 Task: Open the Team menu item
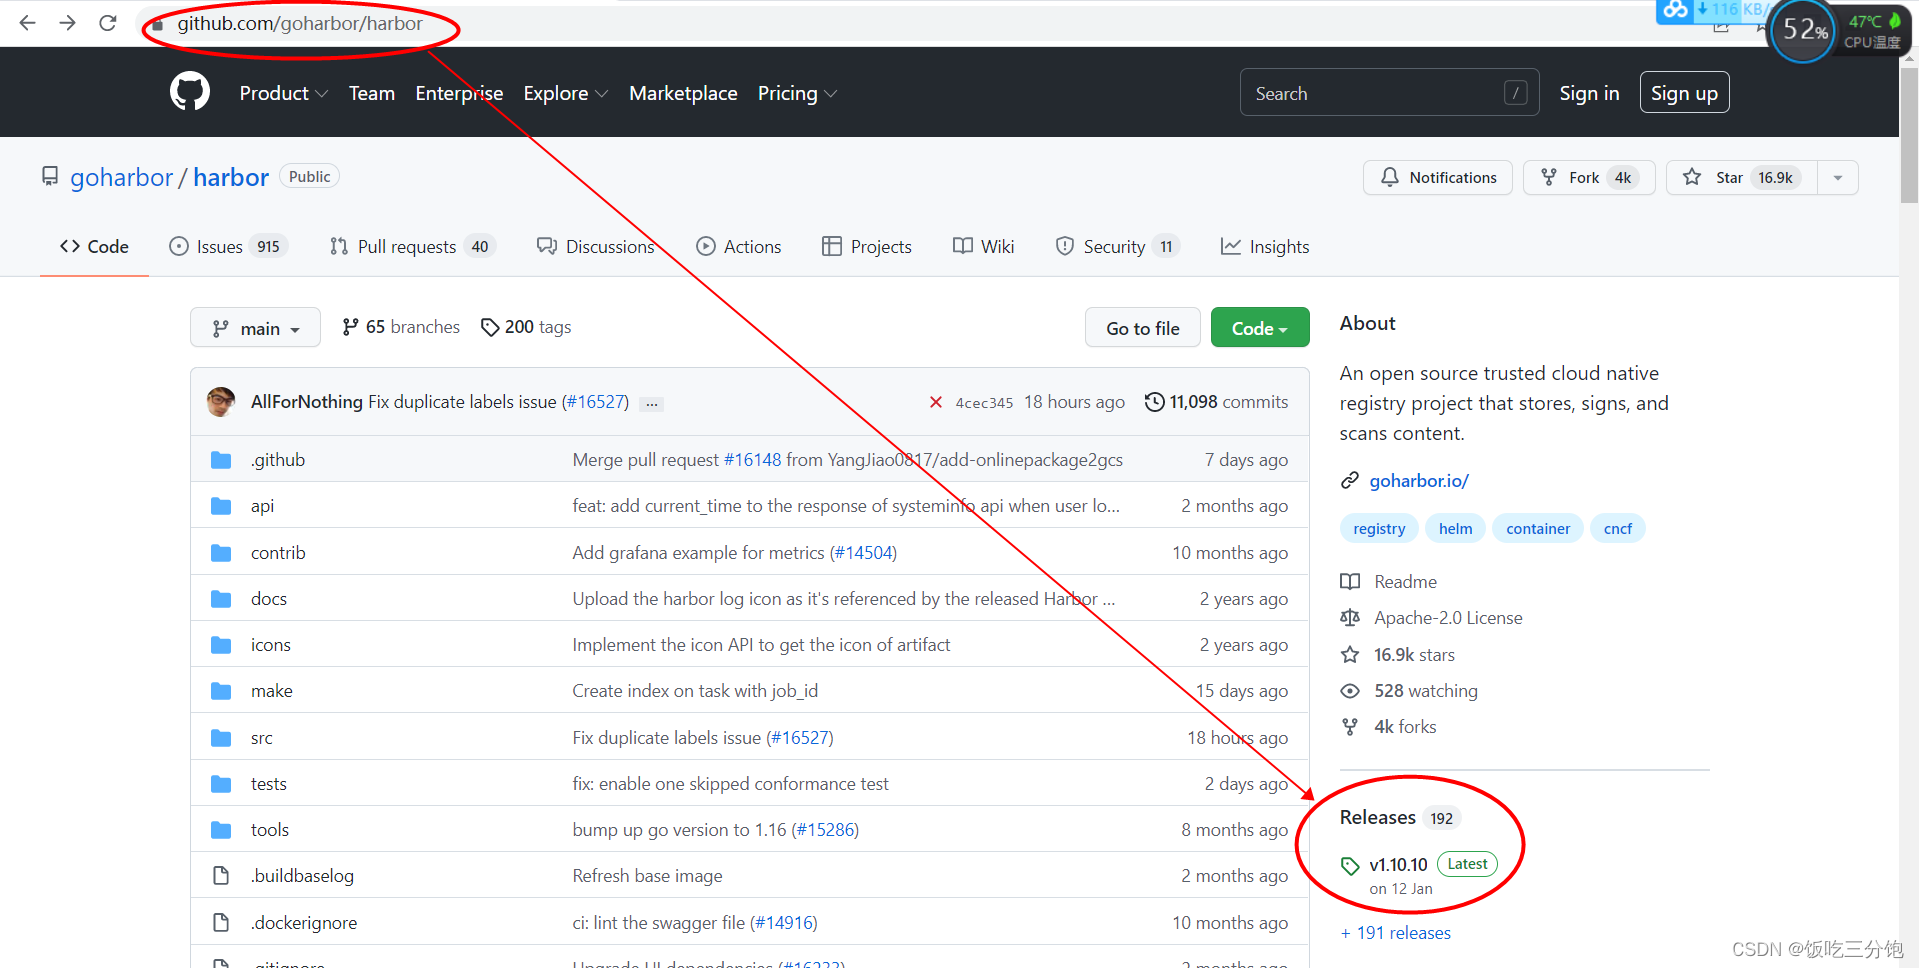[x=372, y=93]
